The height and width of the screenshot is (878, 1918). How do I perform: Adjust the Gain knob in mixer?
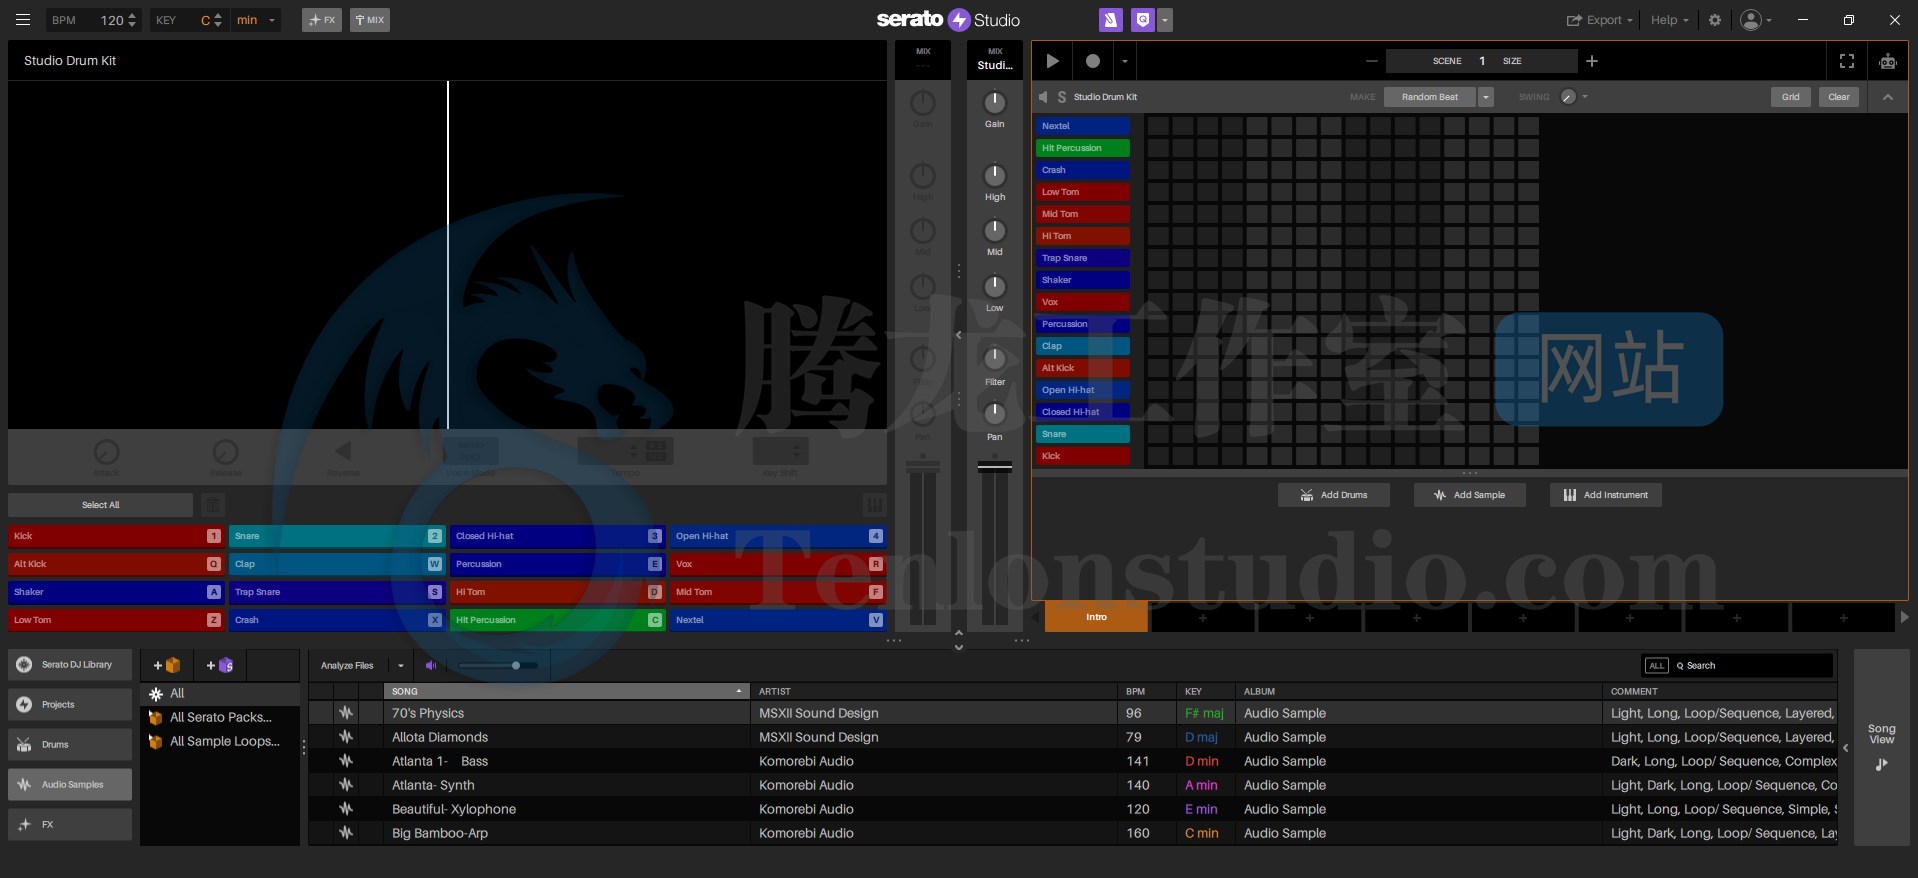994,102
